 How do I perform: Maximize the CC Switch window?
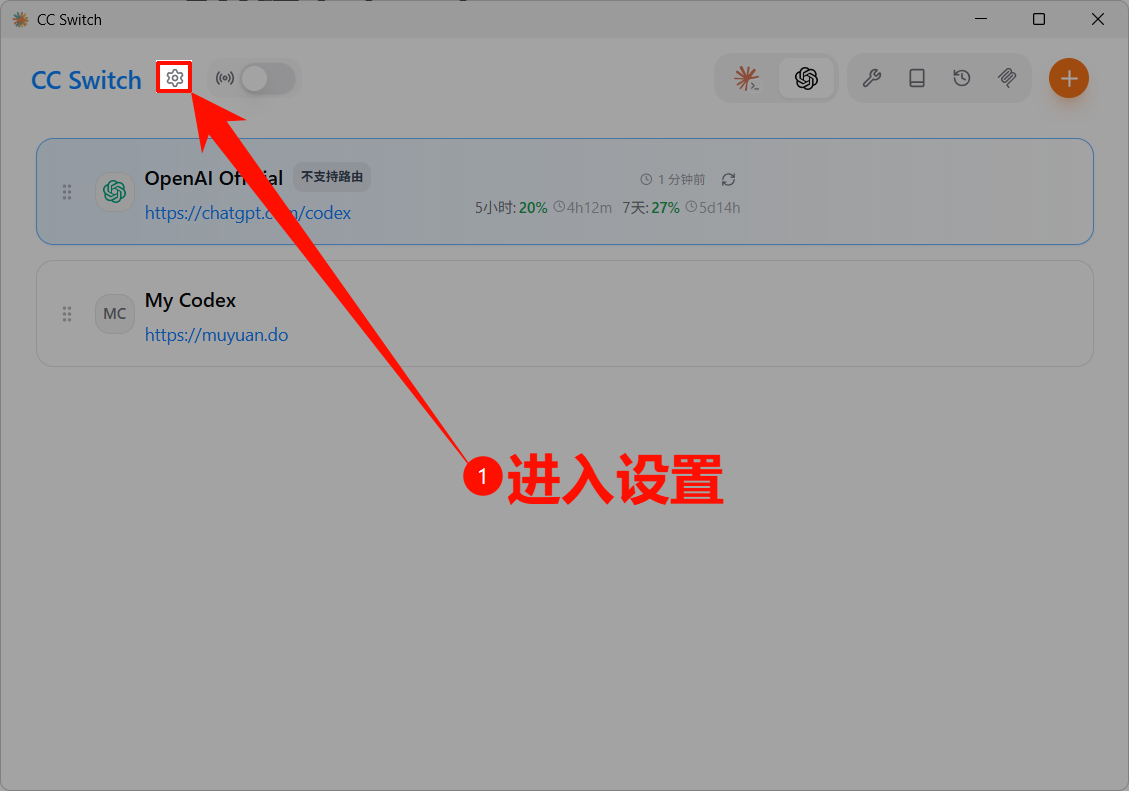coord(1038,19)
